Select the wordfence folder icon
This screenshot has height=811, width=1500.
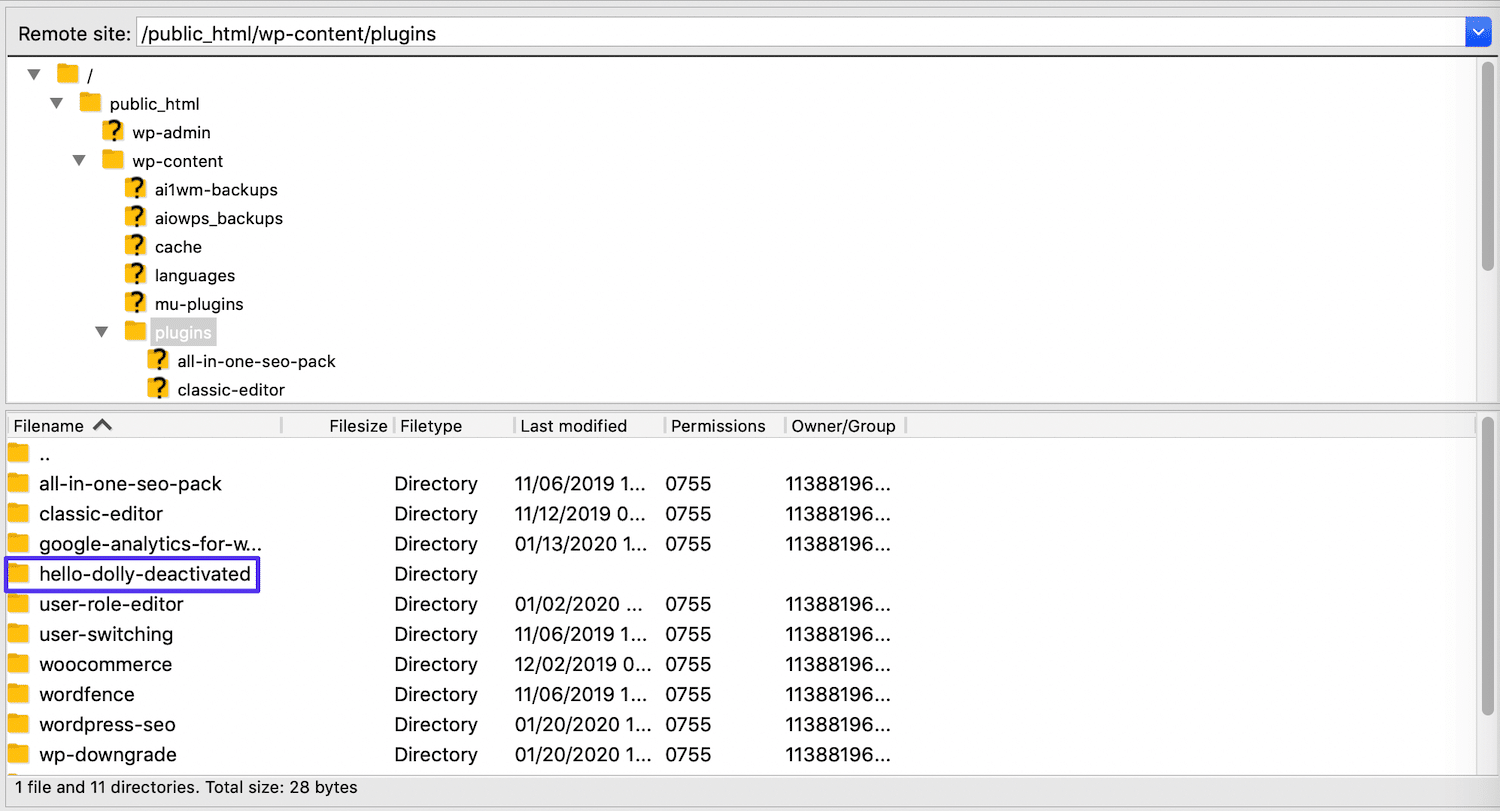click(x=18, y=694)
